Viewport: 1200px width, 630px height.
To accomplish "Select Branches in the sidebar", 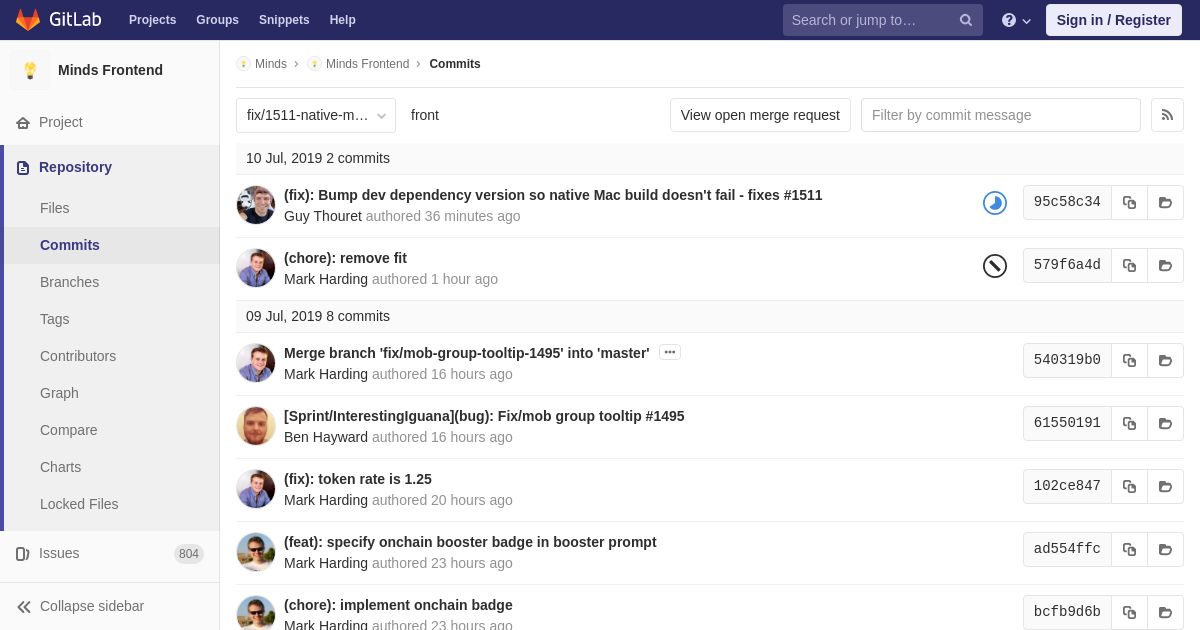I will tap(69, 282).
